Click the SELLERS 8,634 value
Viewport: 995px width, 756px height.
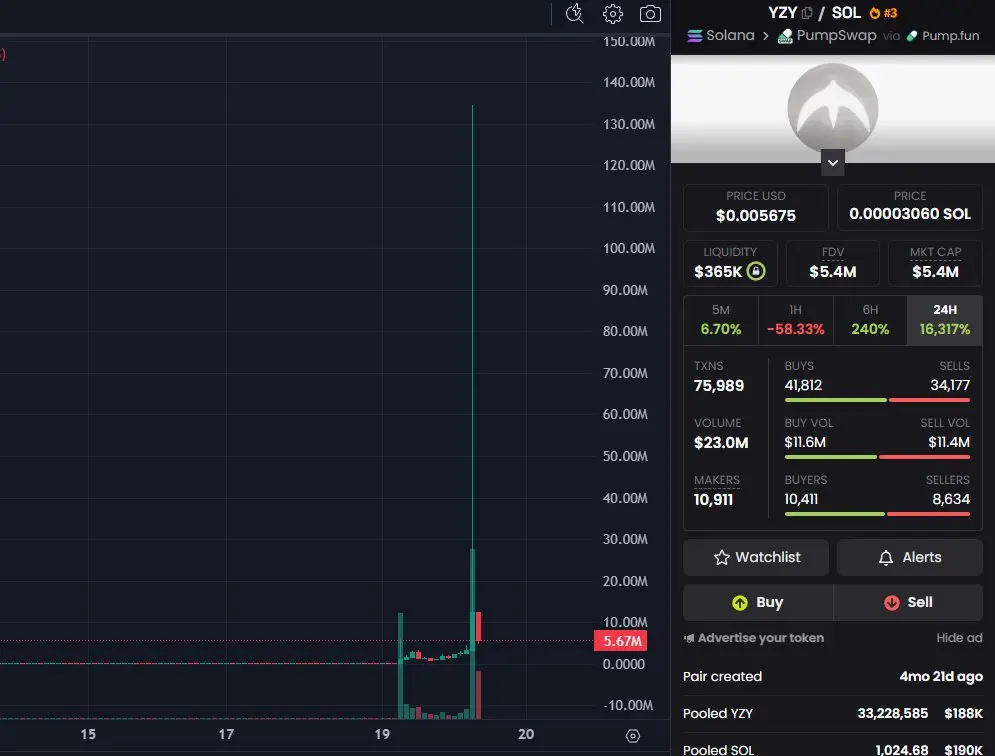click(x=951, y=499)
